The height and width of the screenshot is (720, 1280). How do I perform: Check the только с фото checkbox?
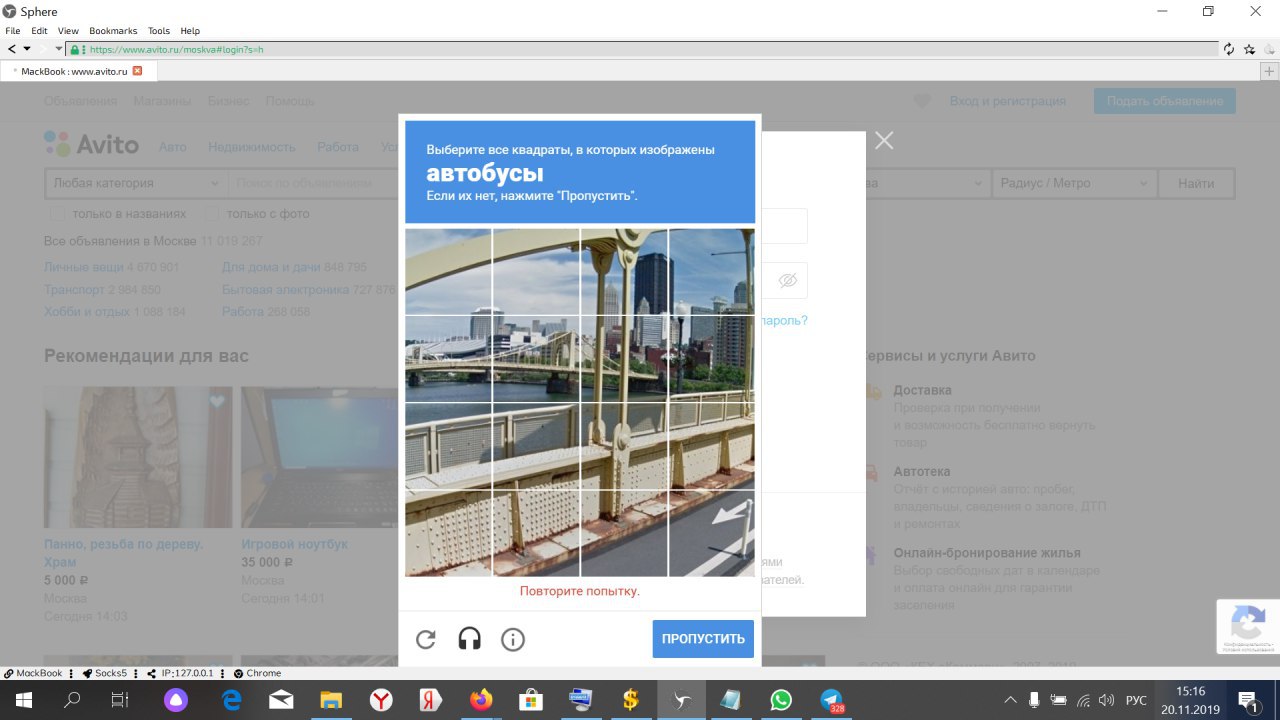click(212, 214)
